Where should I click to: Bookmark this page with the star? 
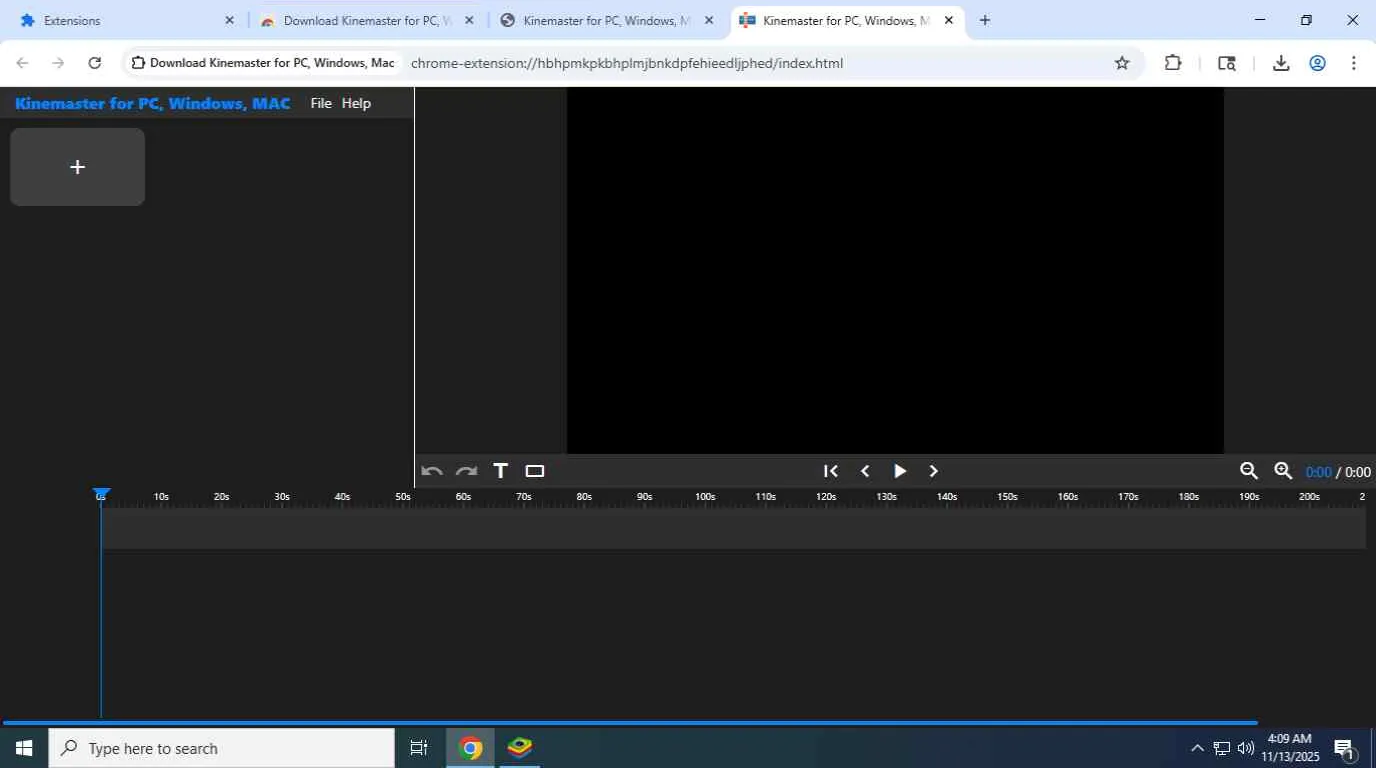tap(1122, 63)
